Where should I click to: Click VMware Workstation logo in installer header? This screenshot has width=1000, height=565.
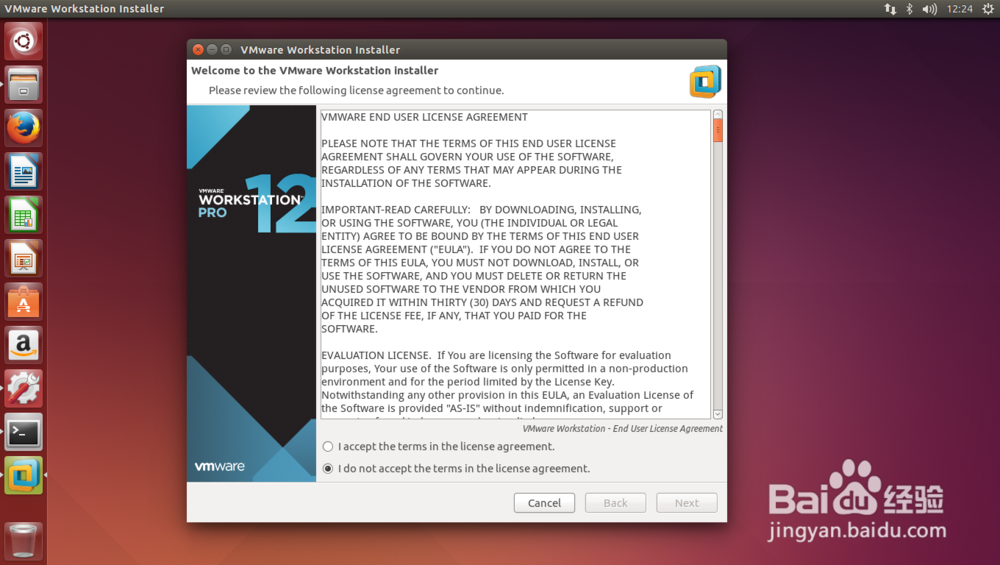click(705, 82)
